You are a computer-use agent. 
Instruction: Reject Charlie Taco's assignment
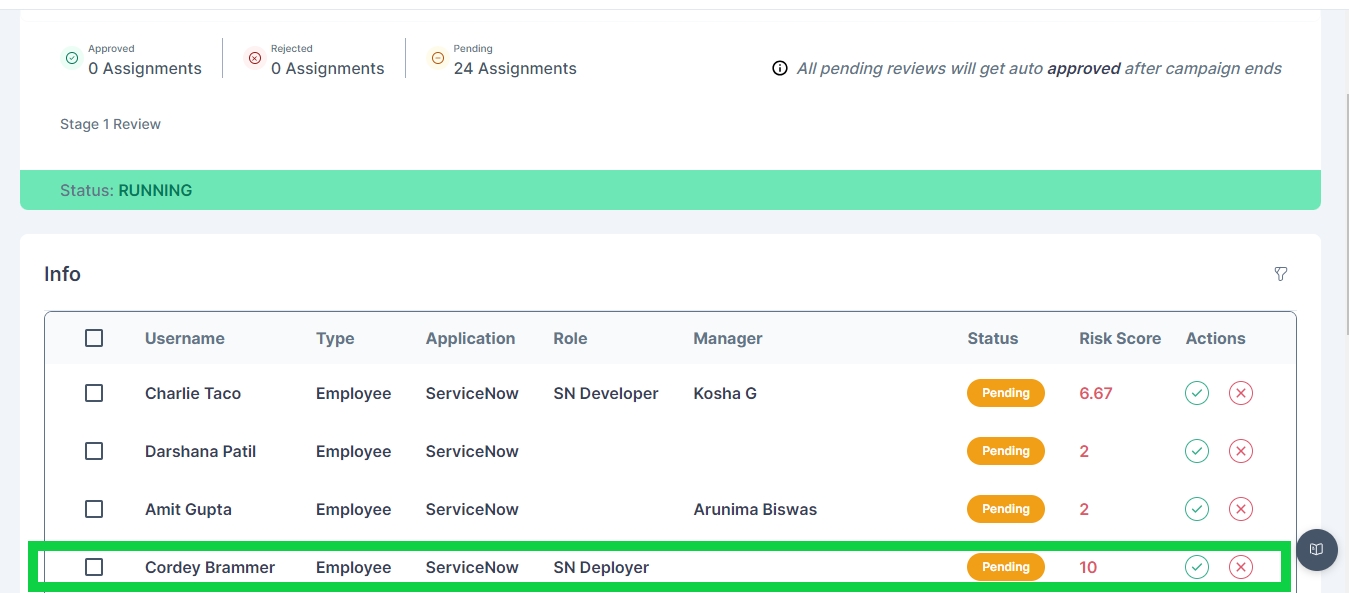pos(1241,393)
